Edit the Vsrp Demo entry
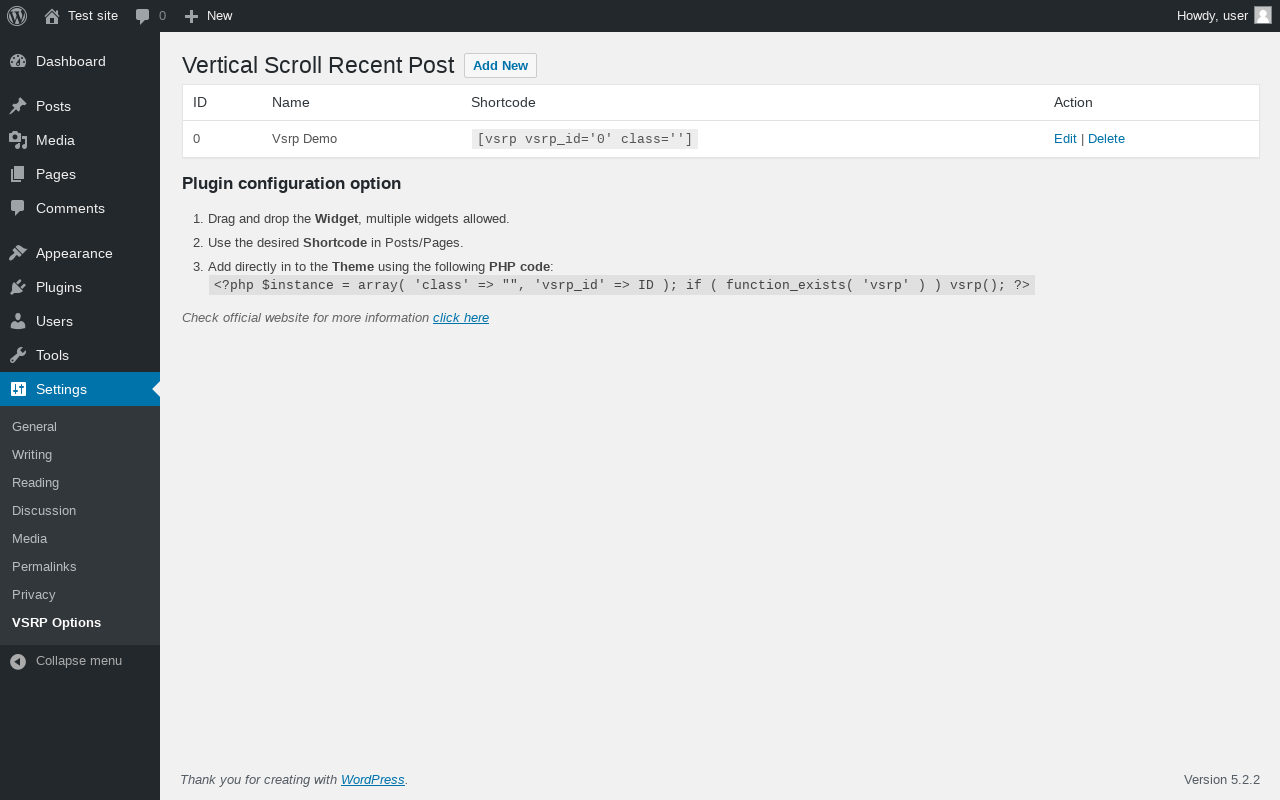The image size is (1280, 800). click(x=1065, y=139)
